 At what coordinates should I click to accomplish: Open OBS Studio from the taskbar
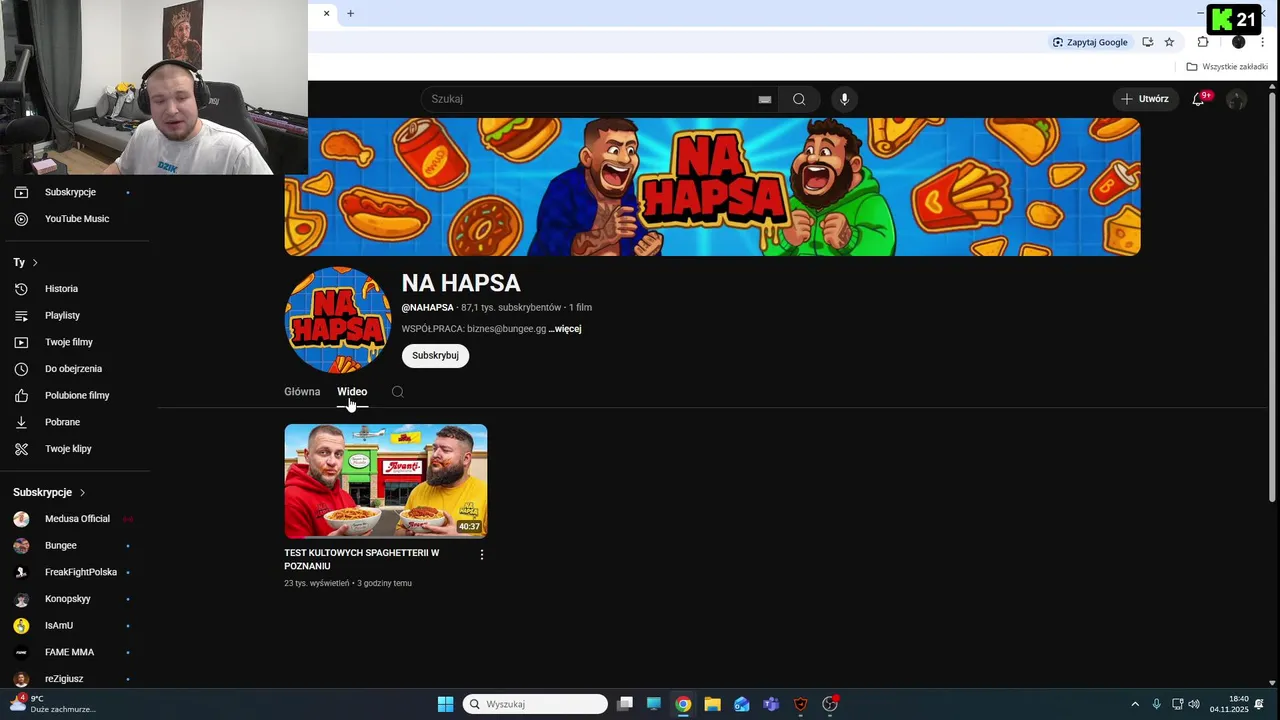[830, 704]
